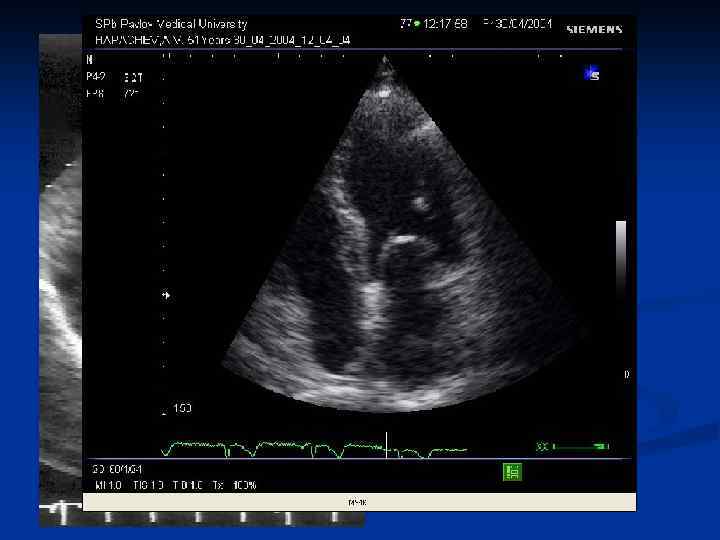
Task: Click the TIS readout value
Action: [x=148, y=485]
